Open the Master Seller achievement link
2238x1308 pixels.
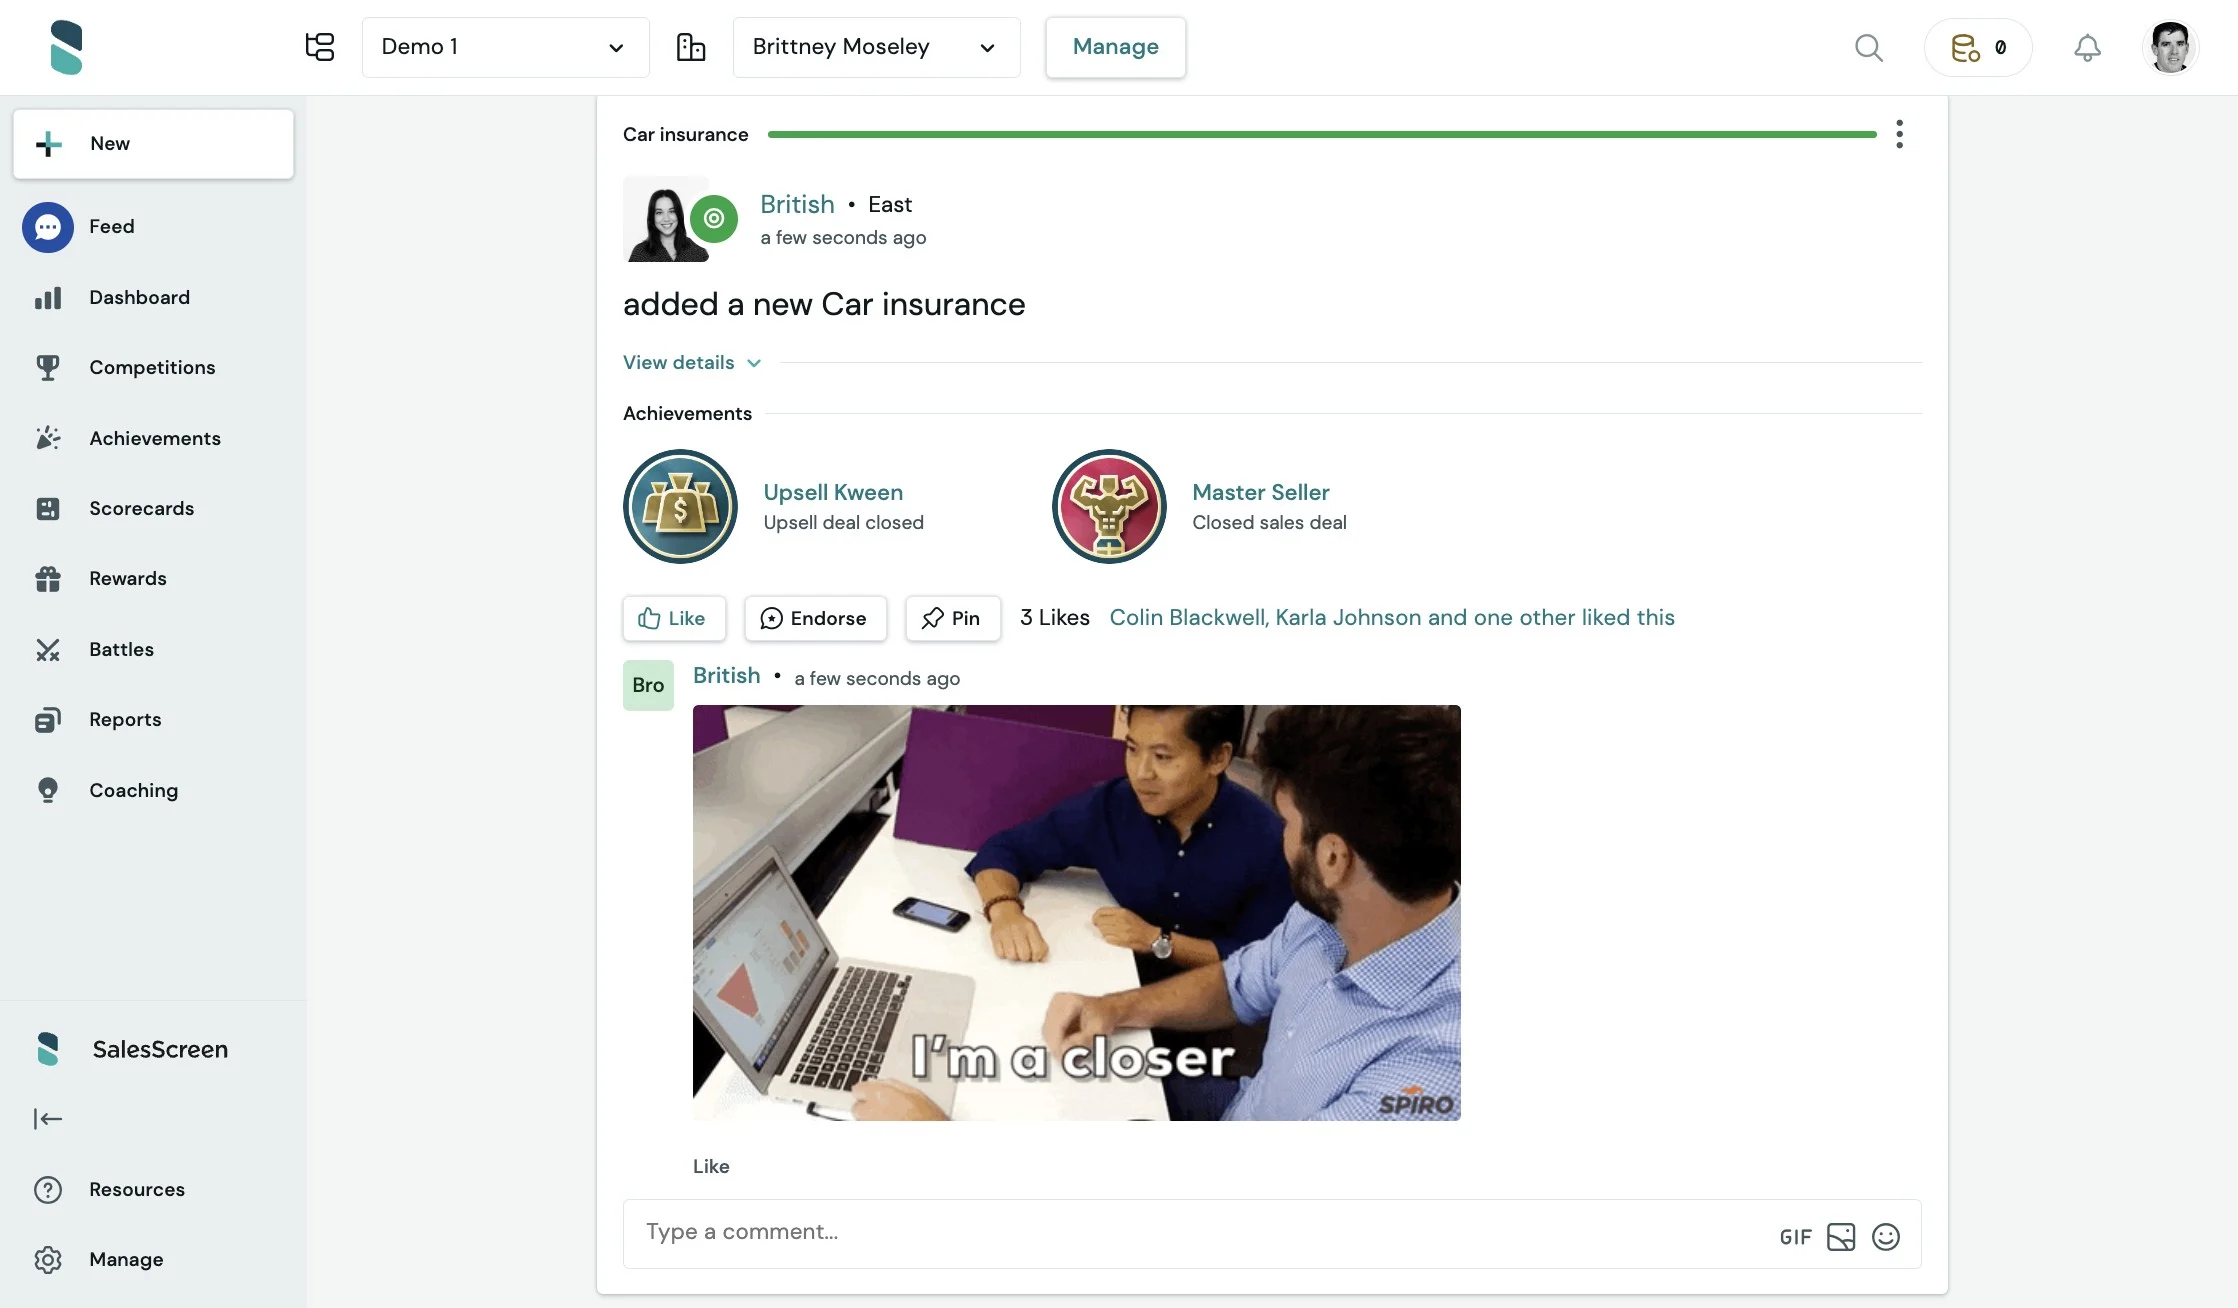pos(1260,492)
